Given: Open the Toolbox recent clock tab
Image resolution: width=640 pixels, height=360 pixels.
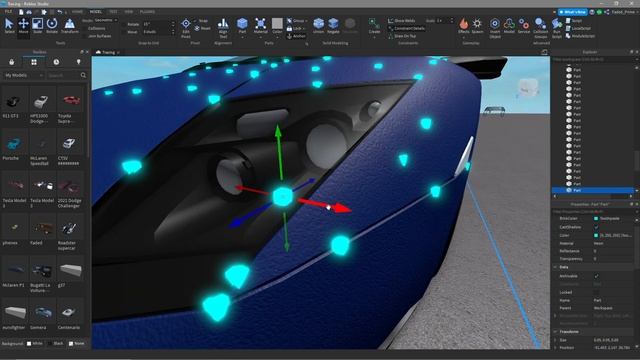Looking at the screenshot, I should click(x=56, y=62).
